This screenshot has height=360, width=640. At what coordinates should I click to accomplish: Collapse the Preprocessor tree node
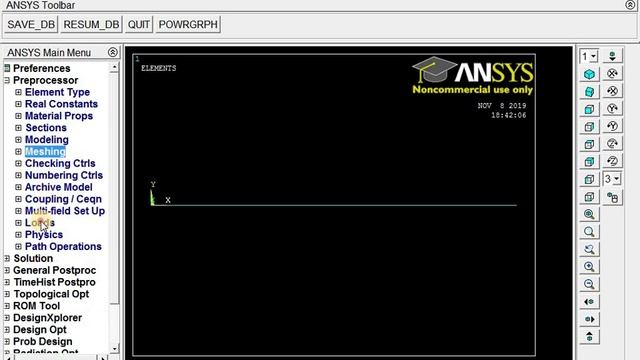(x=7, y=80)
